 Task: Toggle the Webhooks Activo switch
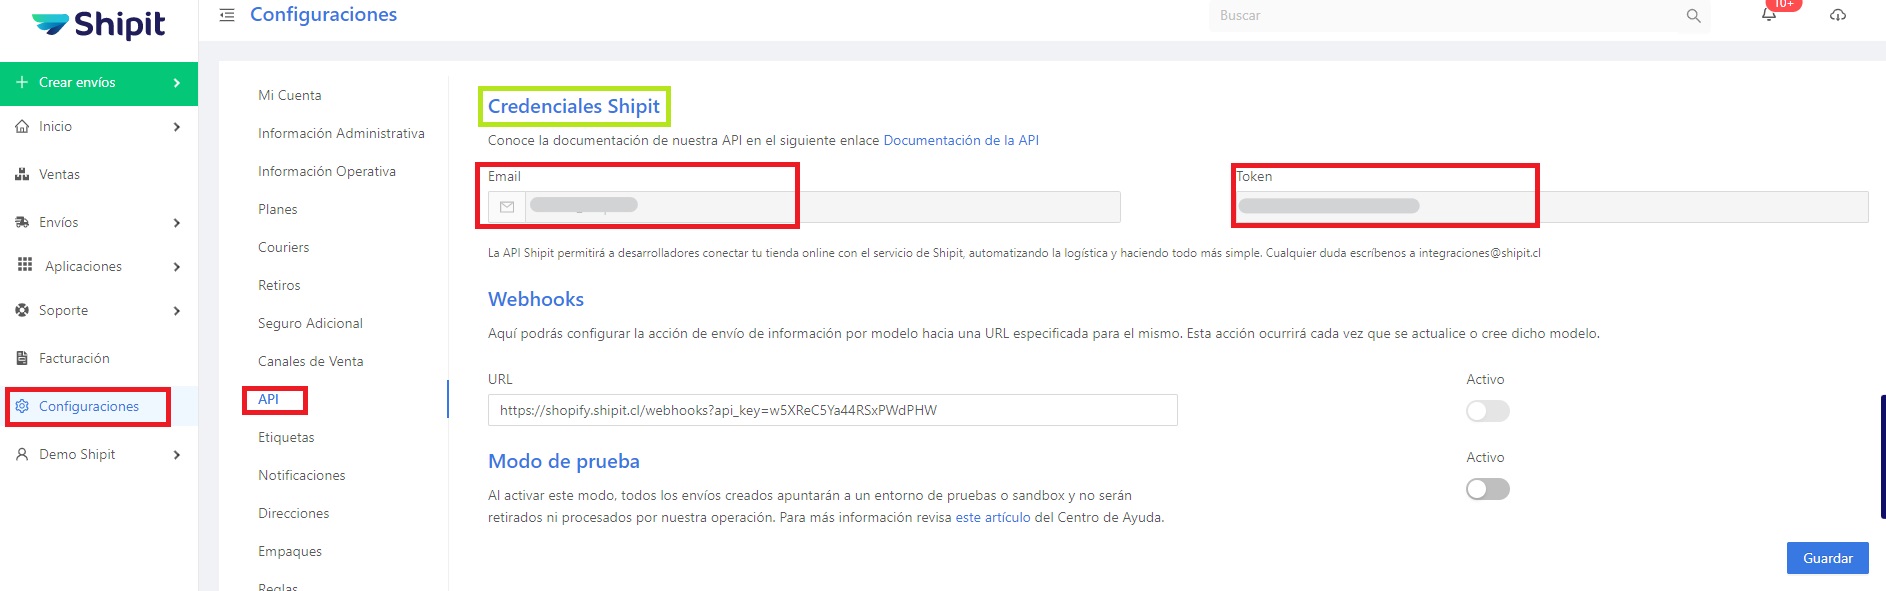pyautogui.click(x=1488, y=411)
